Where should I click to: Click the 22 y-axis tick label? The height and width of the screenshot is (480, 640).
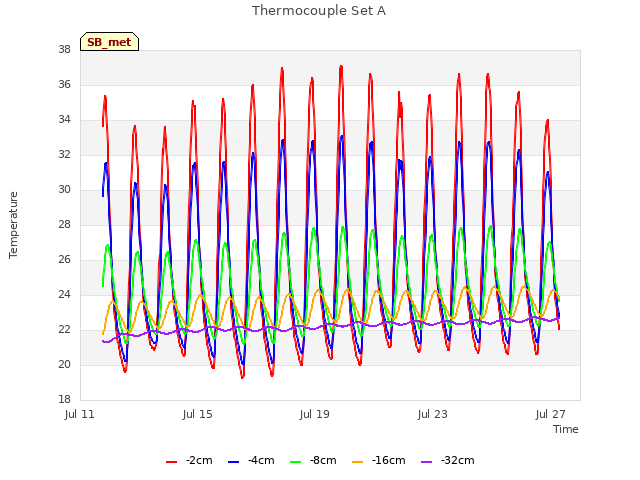[x=64, y=329]
